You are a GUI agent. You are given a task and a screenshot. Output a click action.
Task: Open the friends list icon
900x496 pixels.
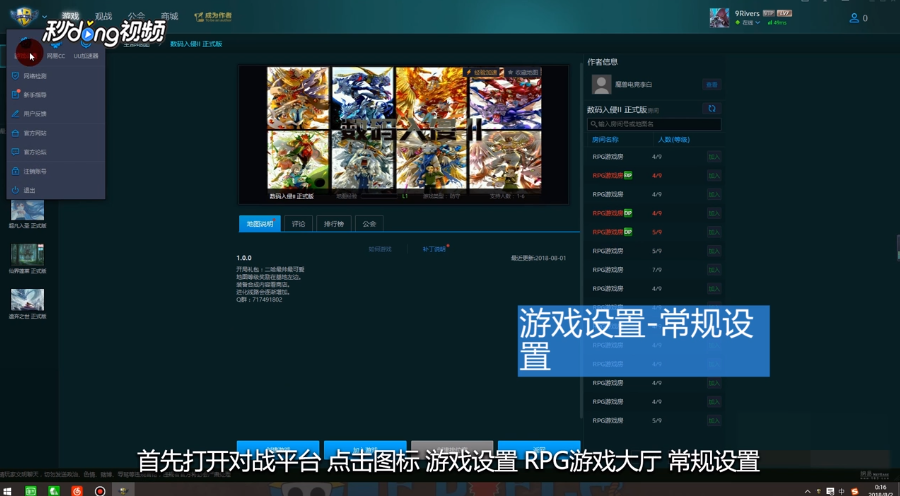coord(854,18)
